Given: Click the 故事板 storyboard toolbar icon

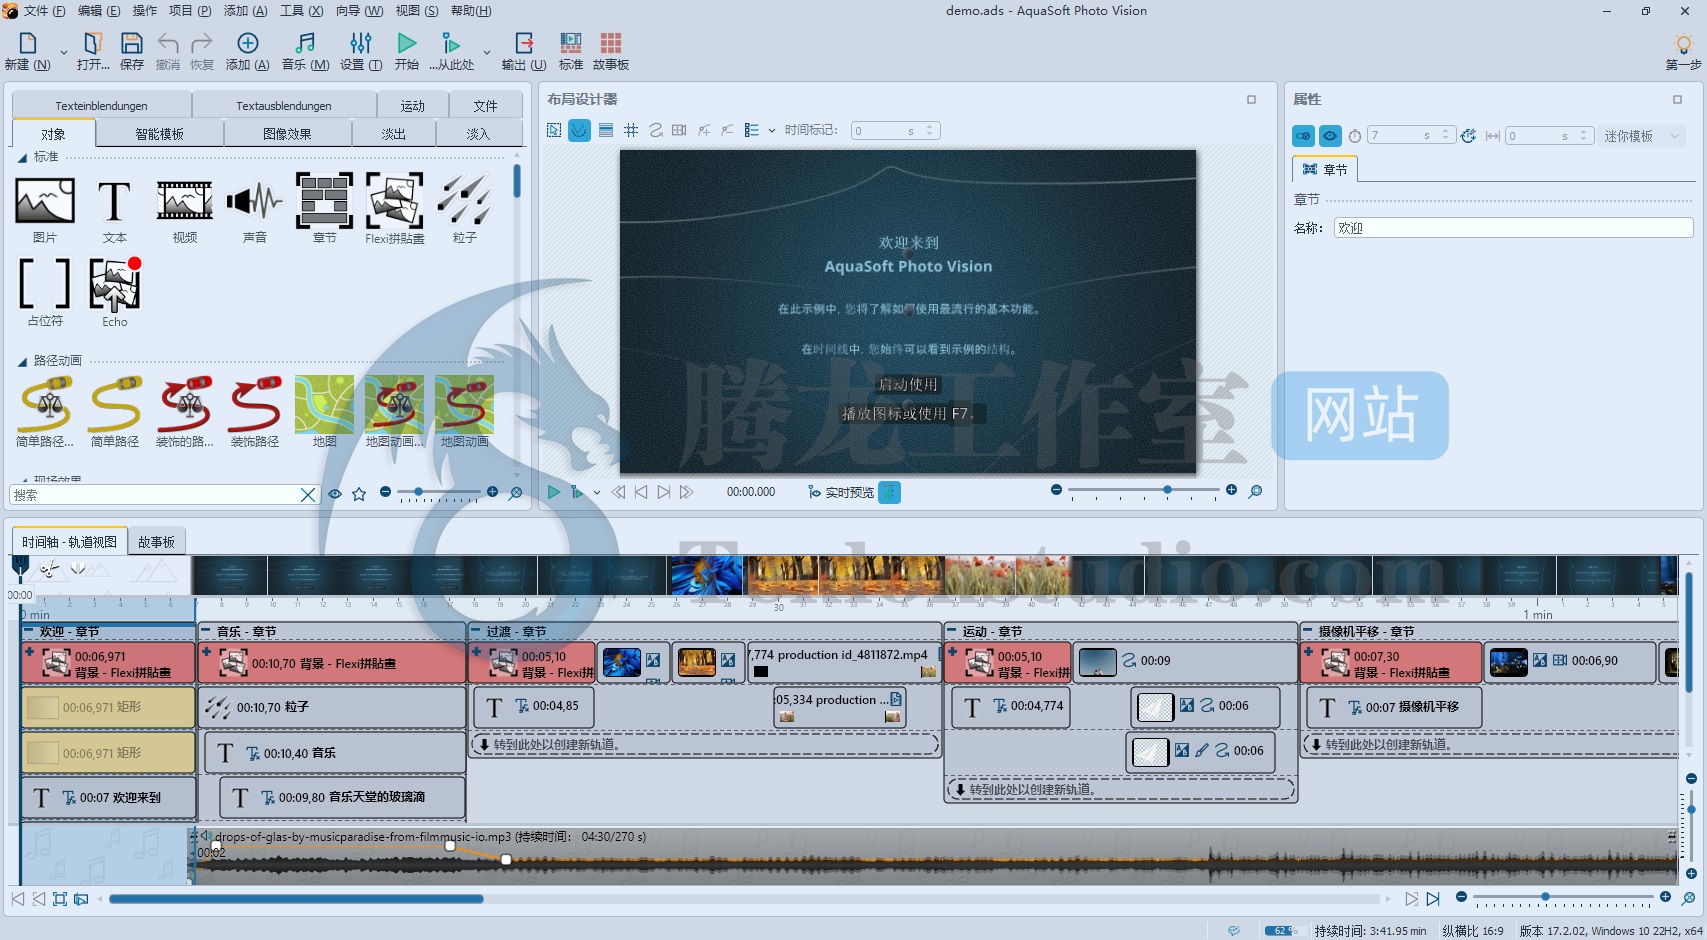Looking at the screenshot, I should (610, 51).
